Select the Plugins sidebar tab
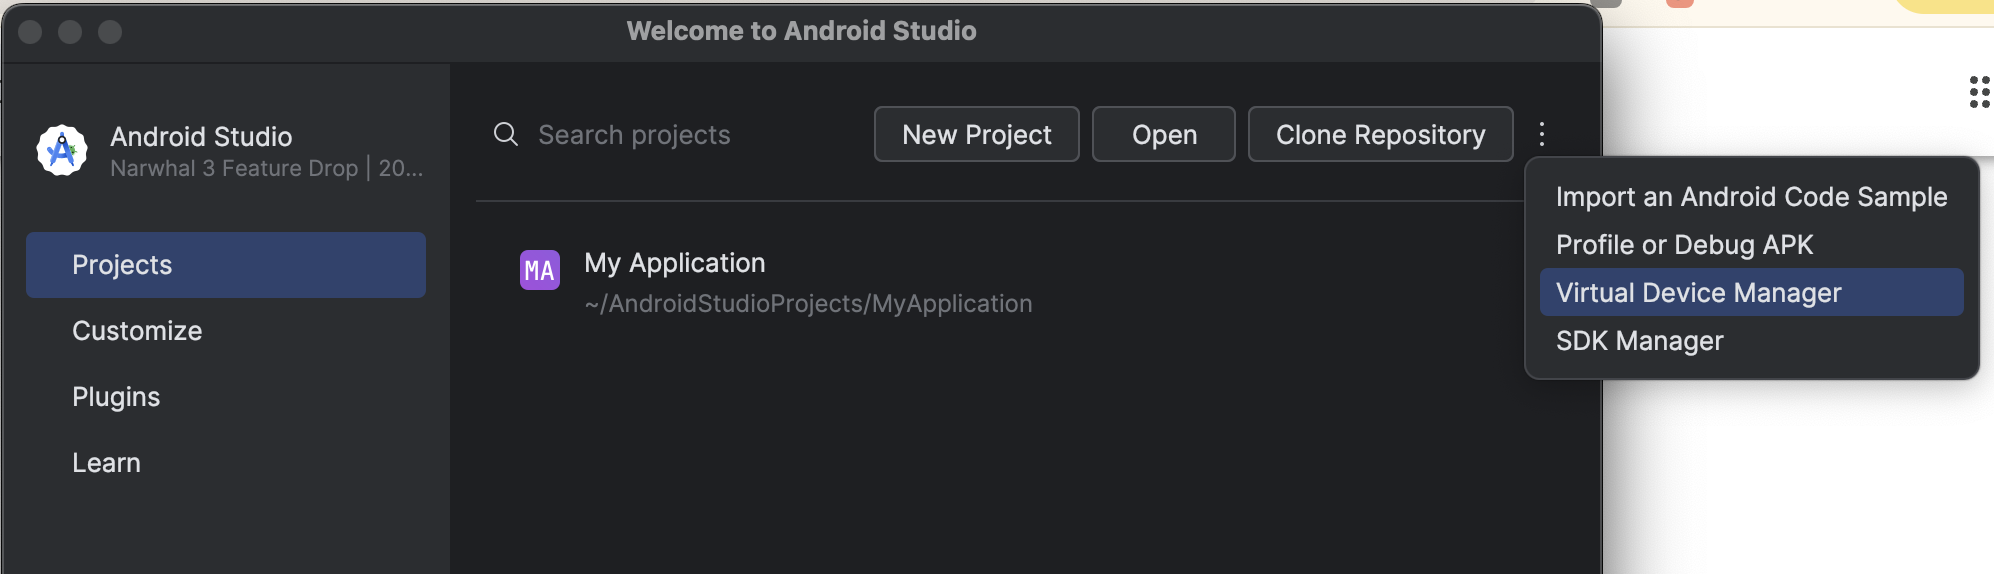Image resolution: width=1994 pixels, height=574 pixels. (x=226, y=397)
